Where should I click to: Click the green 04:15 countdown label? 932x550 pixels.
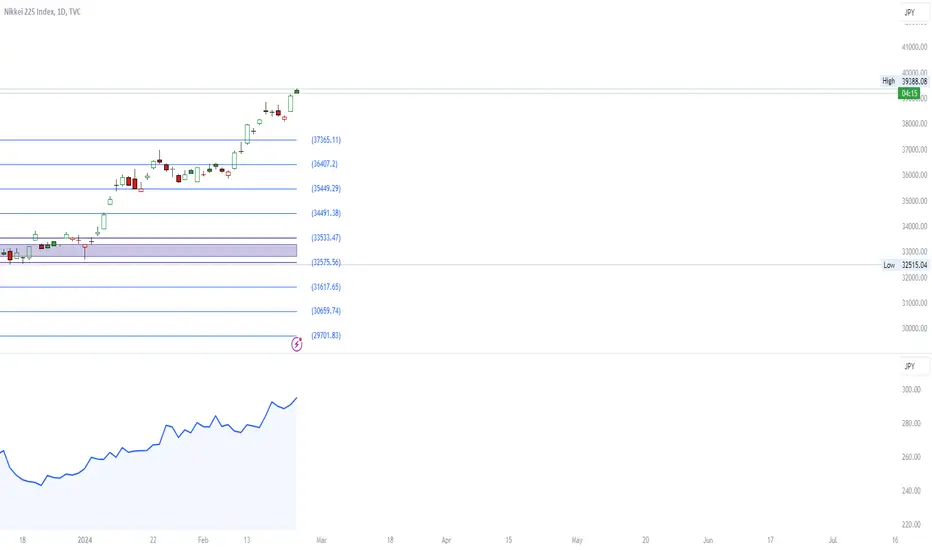(909, 93)
